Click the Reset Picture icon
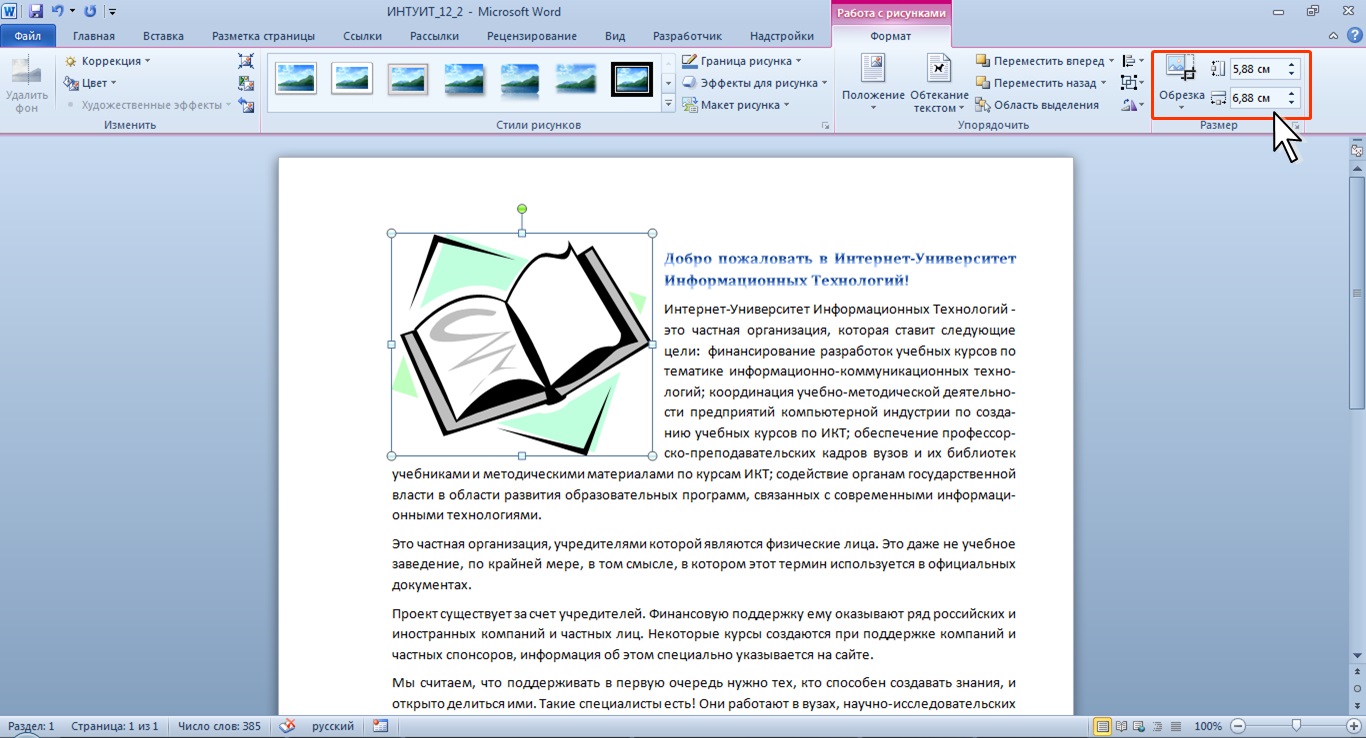 tap(246, 105)
